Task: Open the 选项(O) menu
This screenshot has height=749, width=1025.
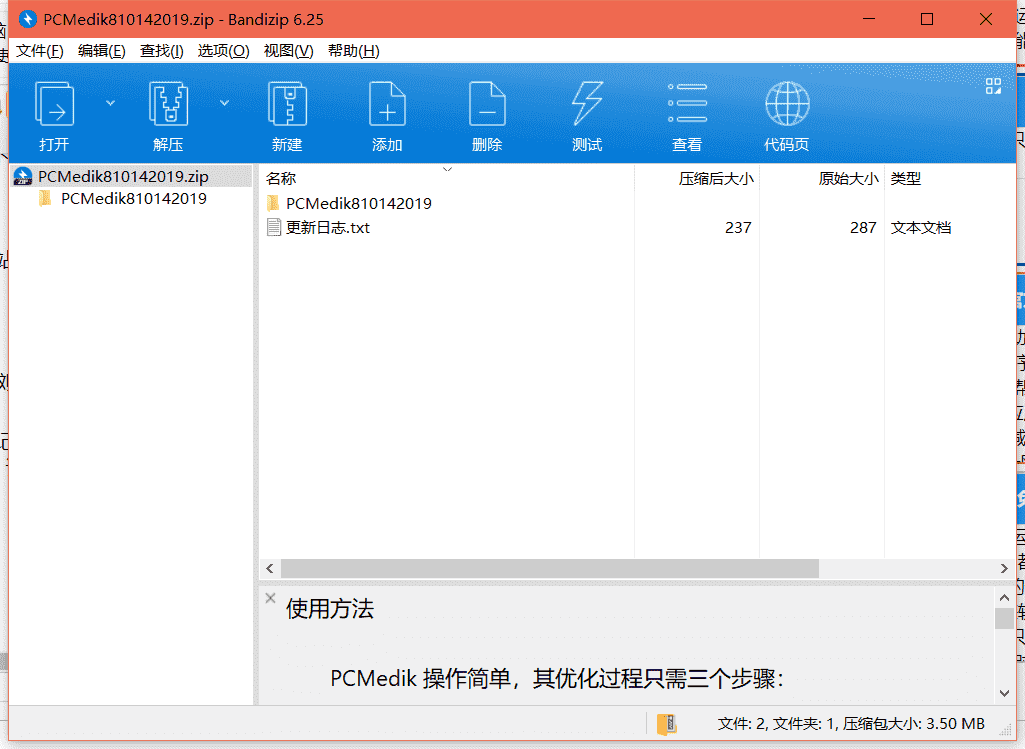Action: (224, 51)
